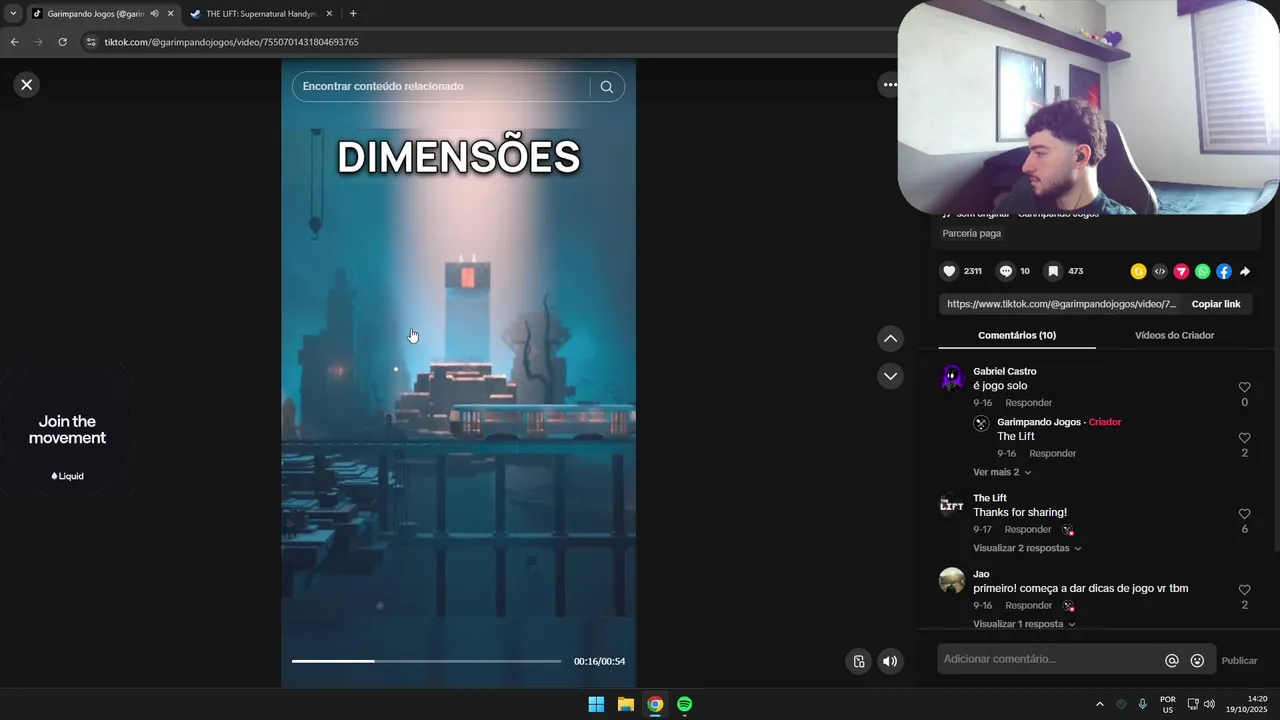Like Garimpando Jogos' reply 'The Lift'
1280x720 pixels.
point(1244,438)
